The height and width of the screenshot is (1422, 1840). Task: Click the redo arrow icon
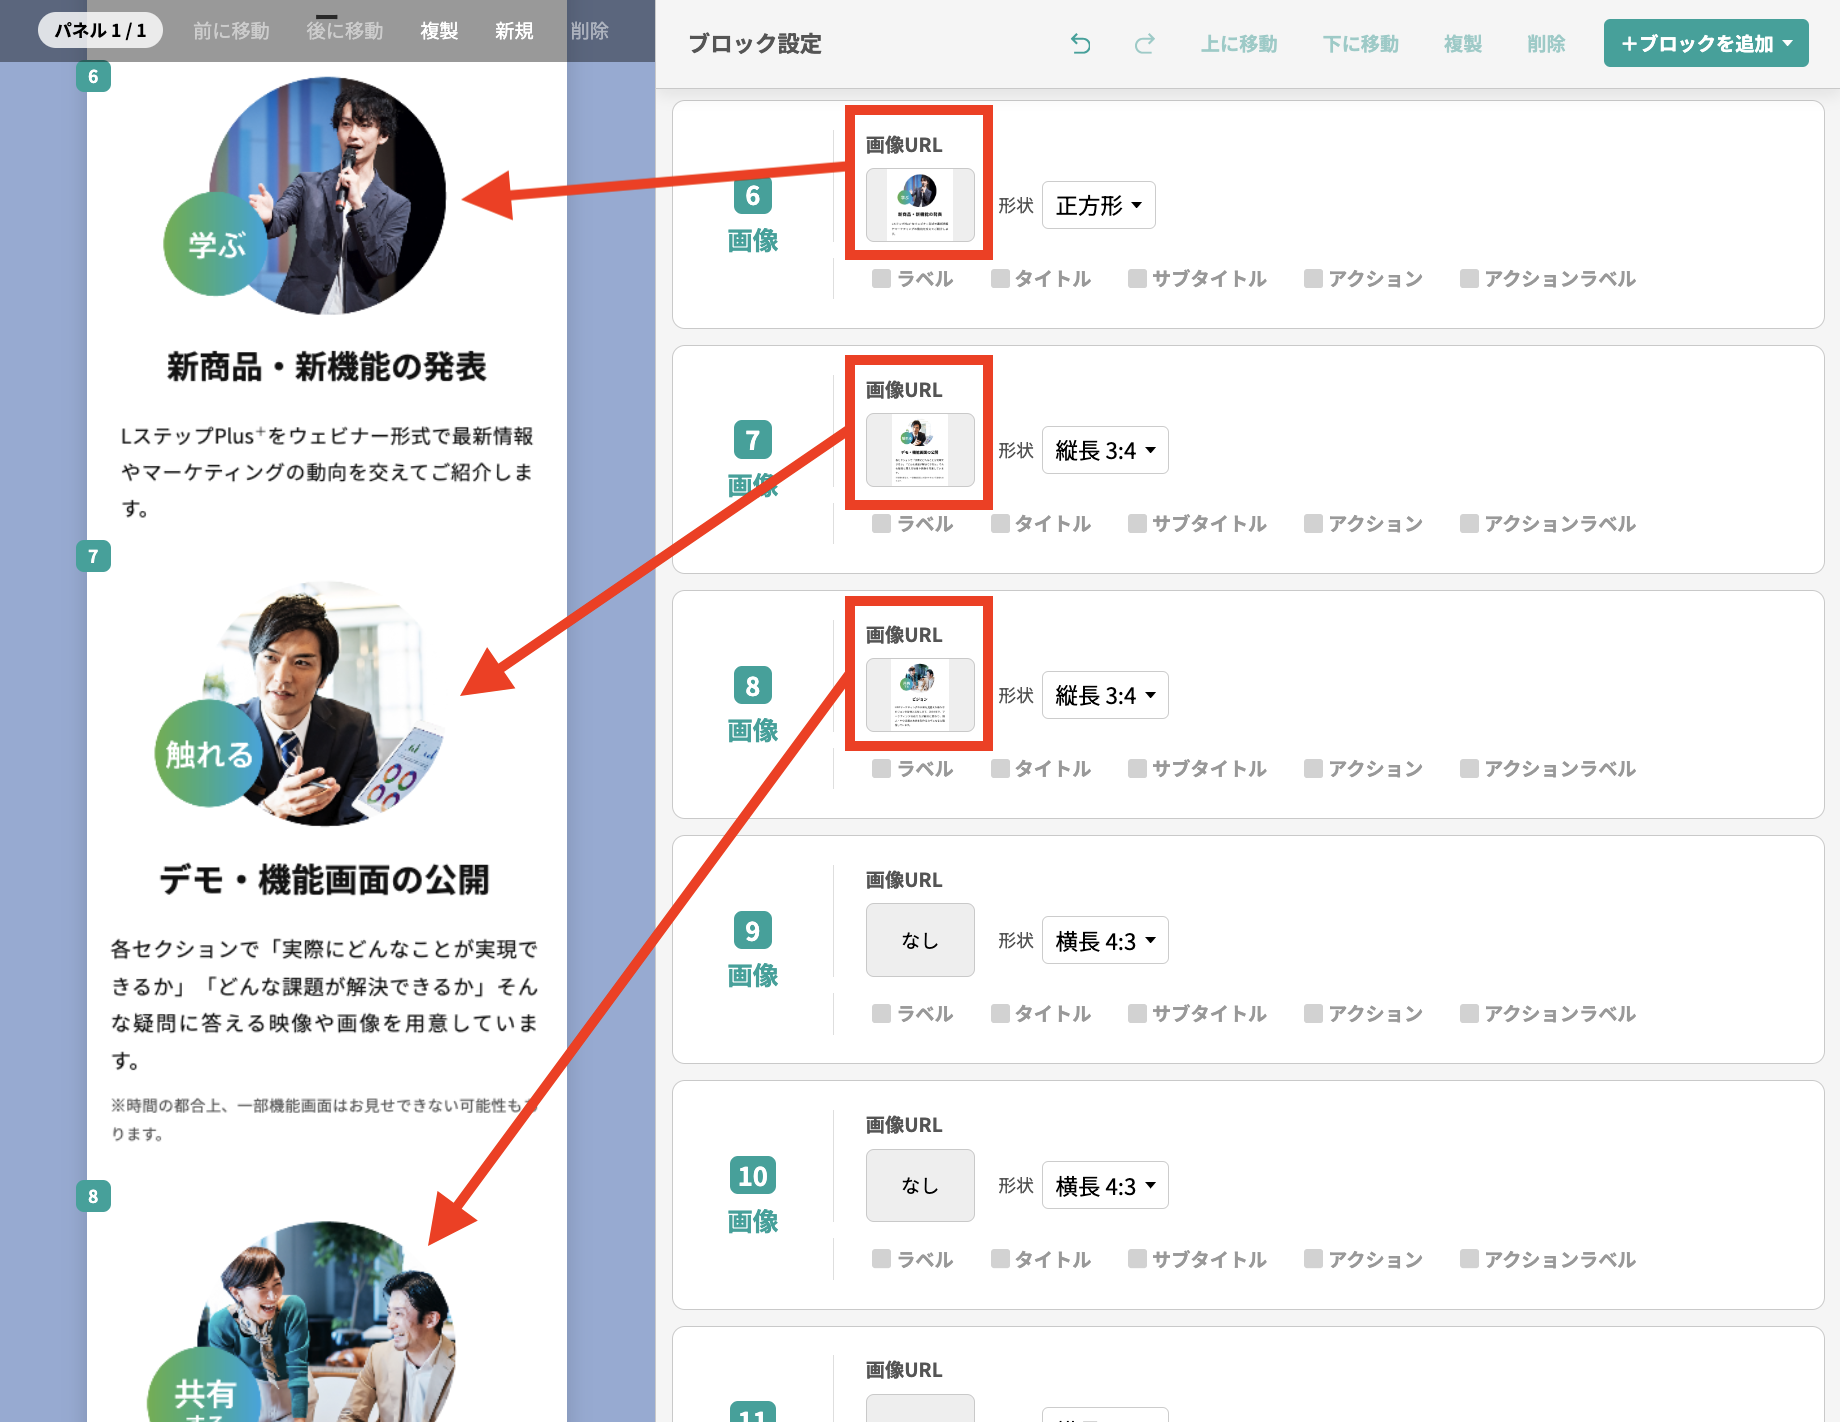(1145, 44)
